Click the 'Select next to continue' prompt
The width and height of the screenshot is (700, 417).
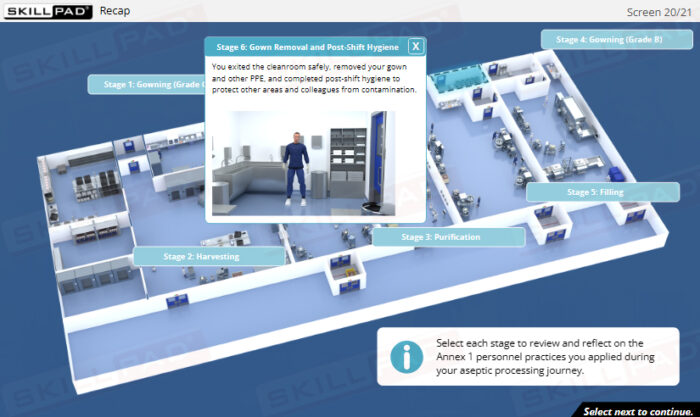pos(638,410)
